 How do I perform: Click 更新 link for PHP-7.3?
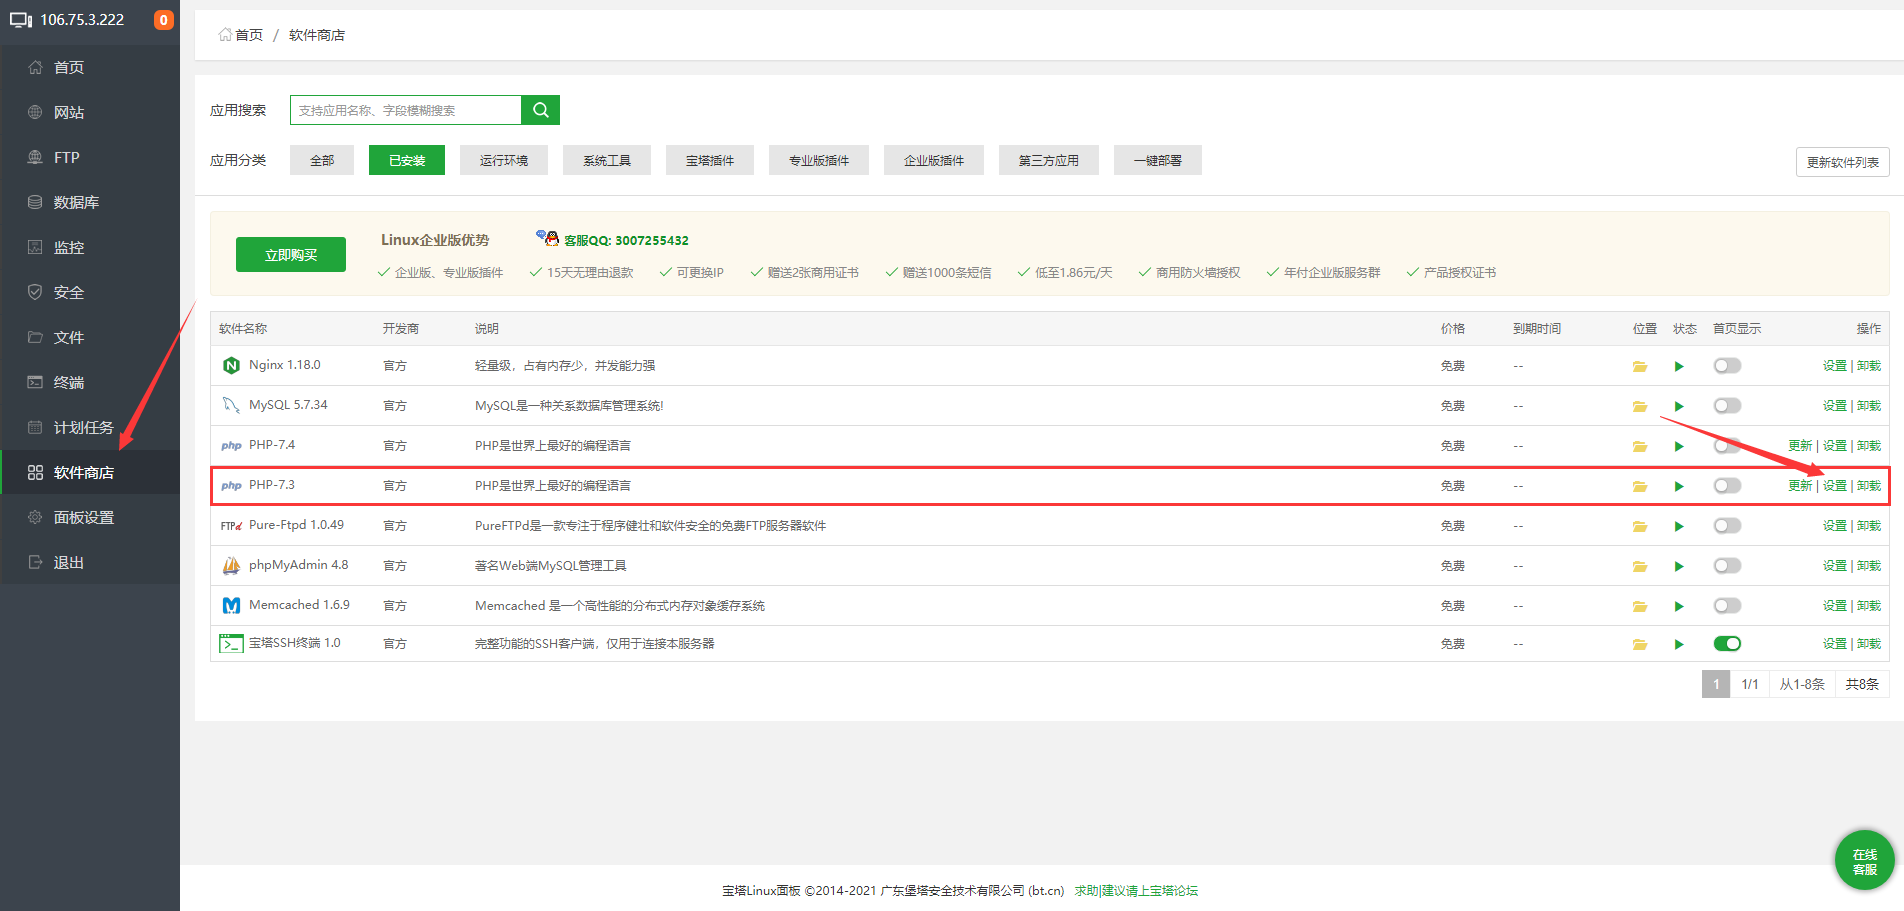click(x=1800, y=486)
